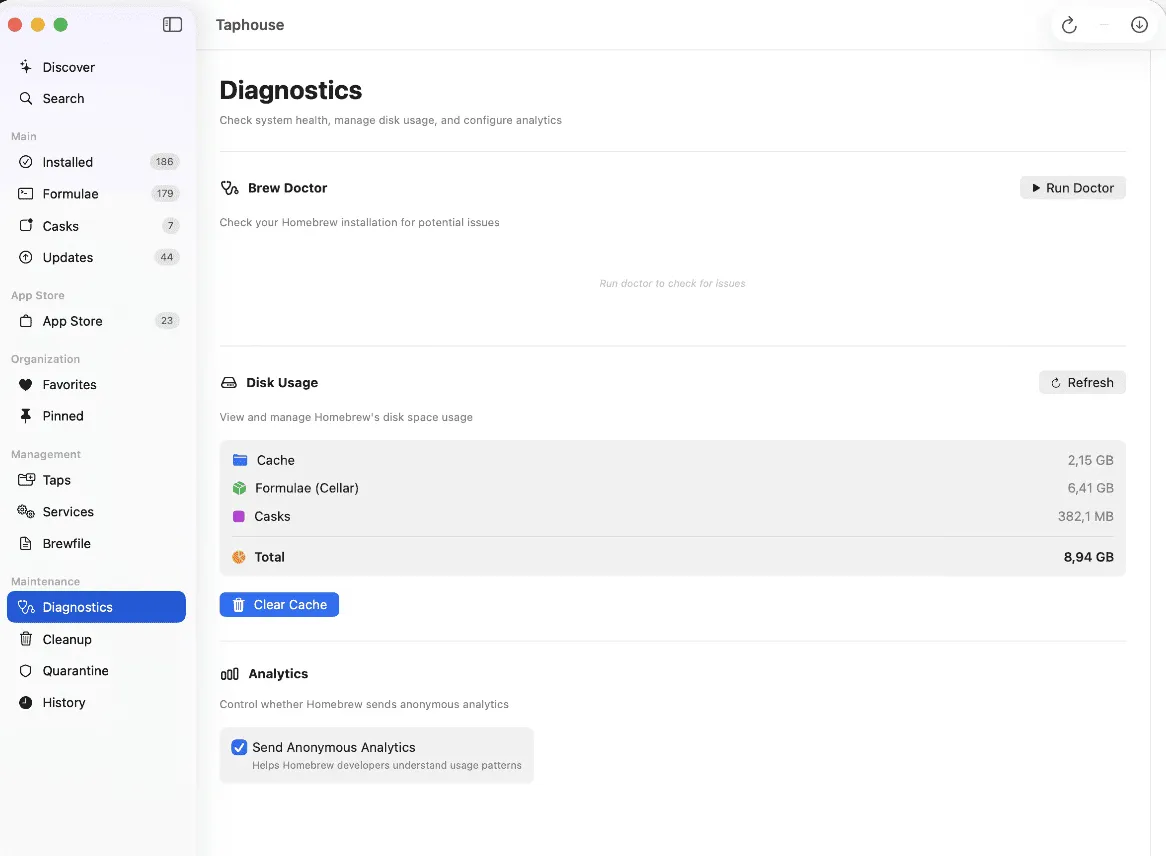Click the Installed count badge 186
Screen dimensions: 1166x856
(164, 161)
